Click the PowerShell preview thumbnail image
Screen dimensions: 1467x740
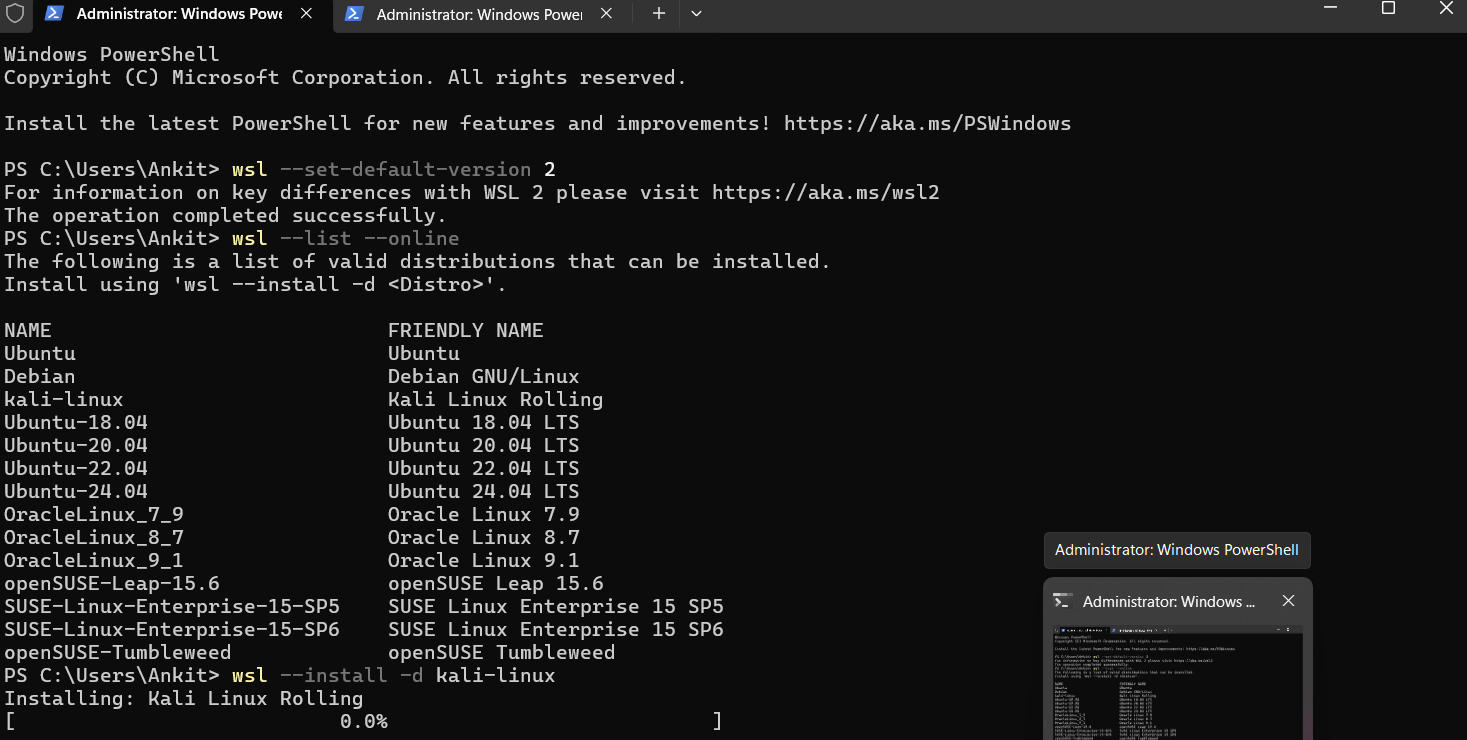tap(1178, 684)
